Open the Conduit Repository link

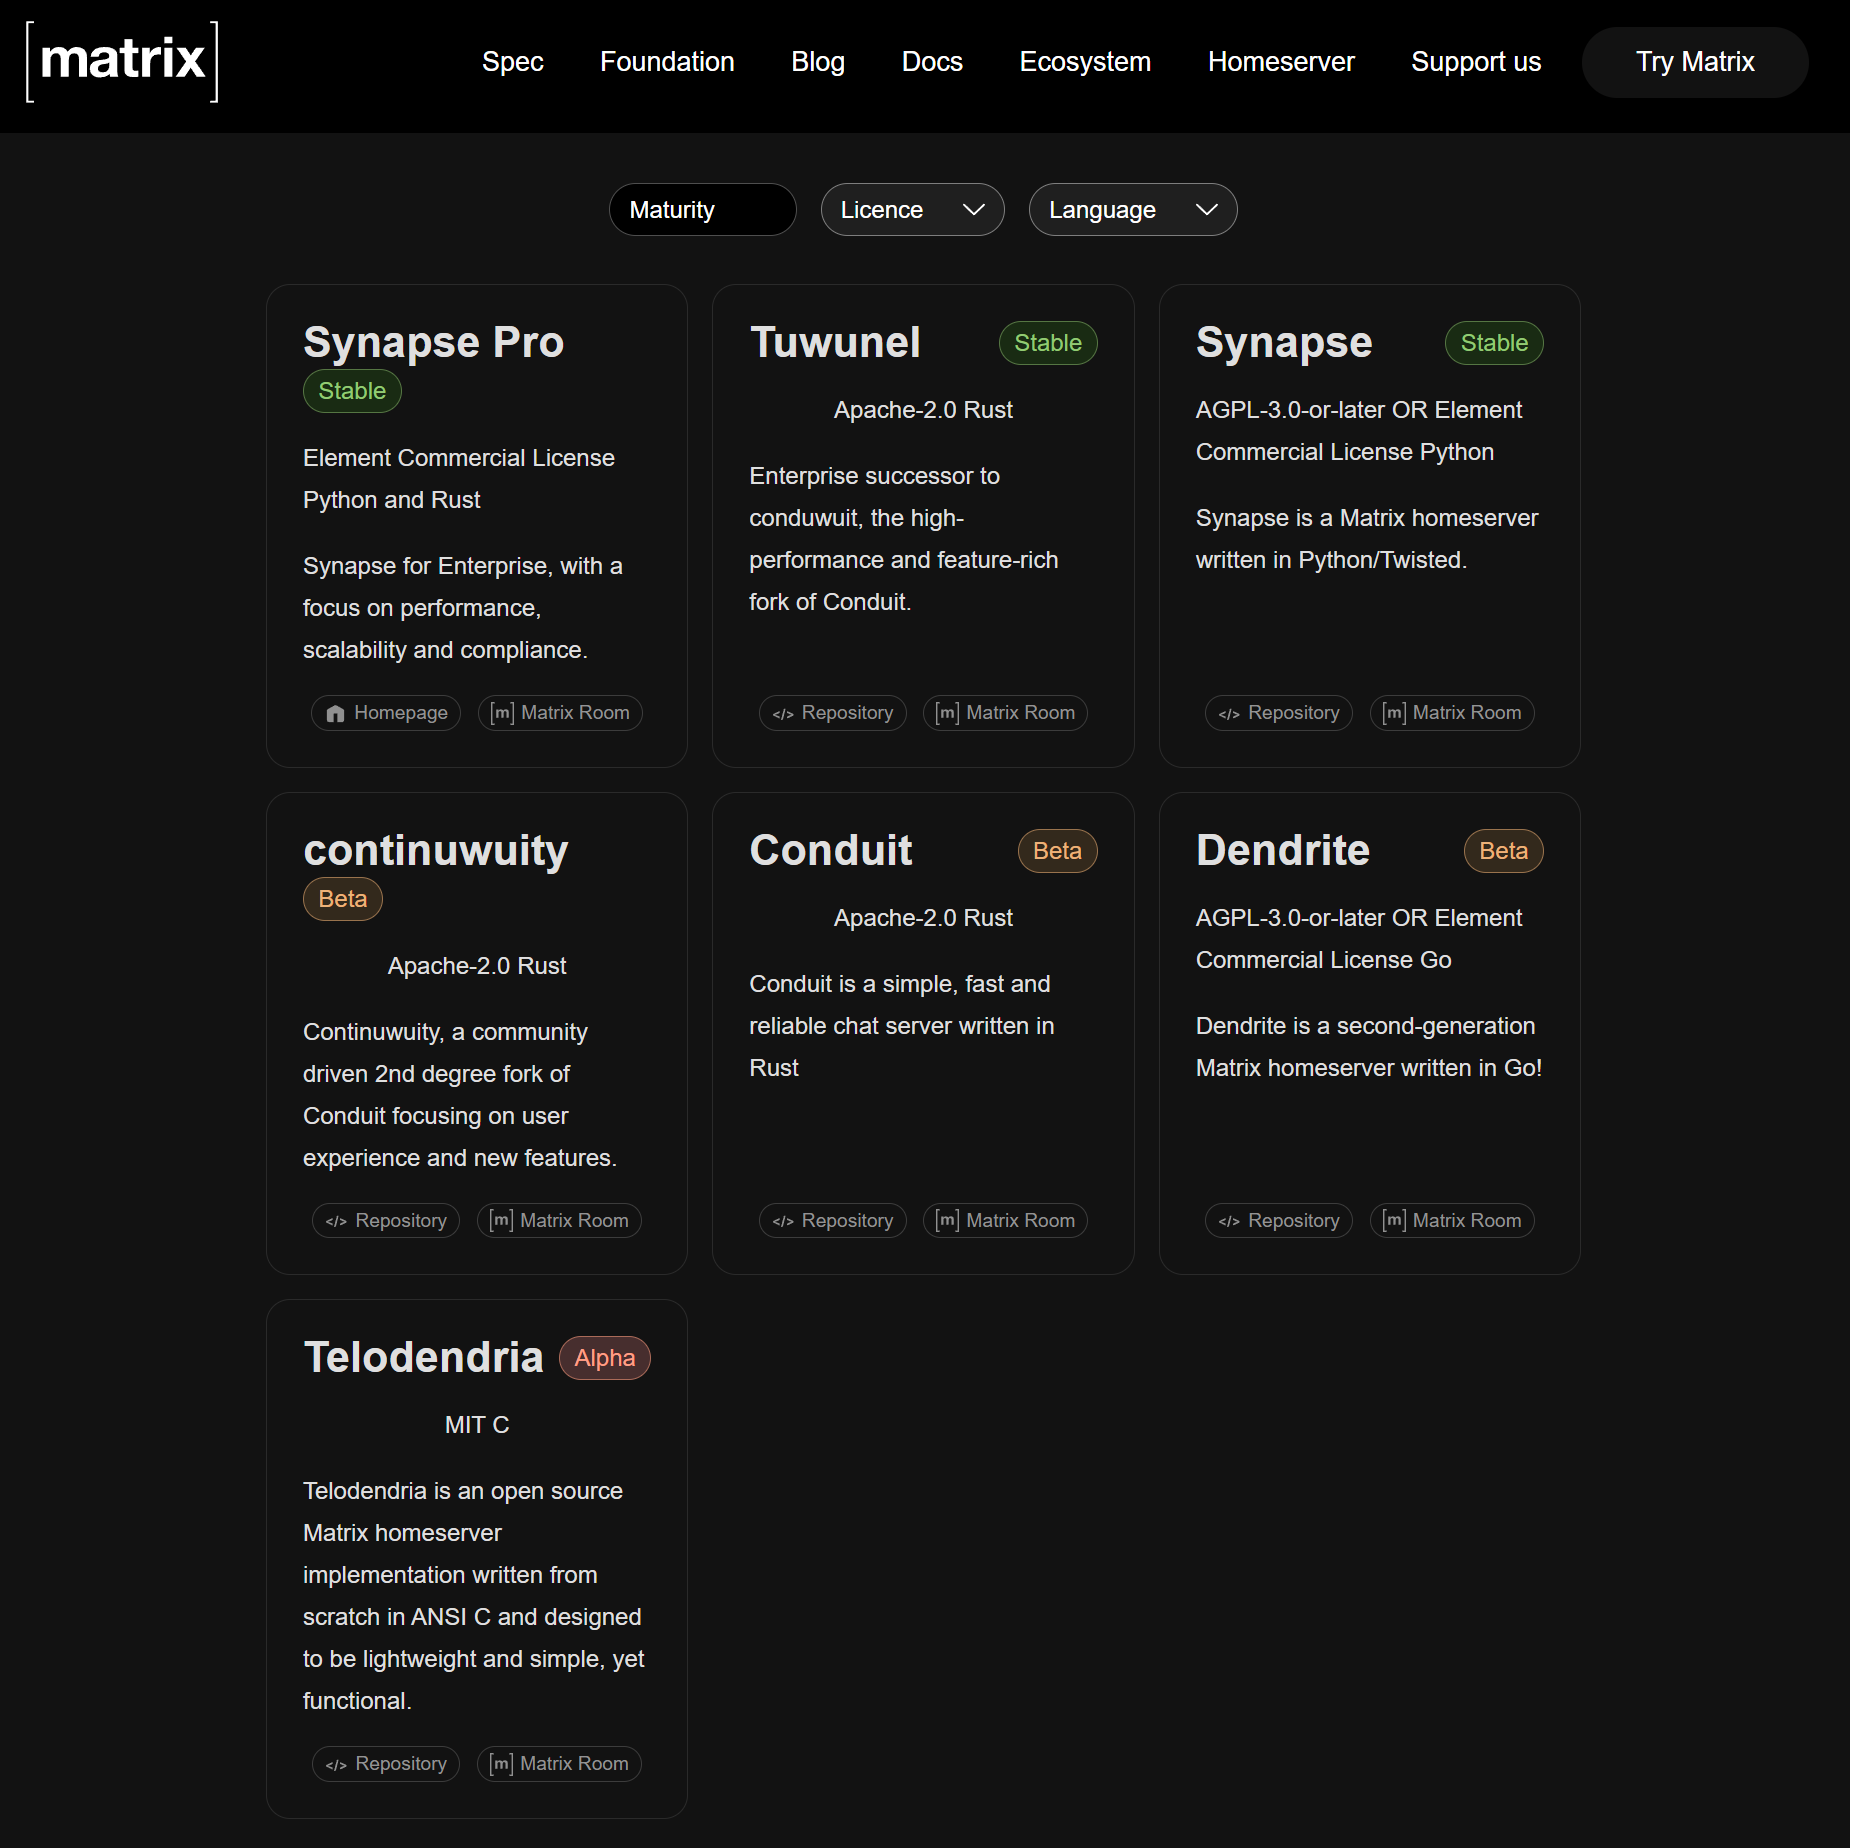coord(832,1221)
